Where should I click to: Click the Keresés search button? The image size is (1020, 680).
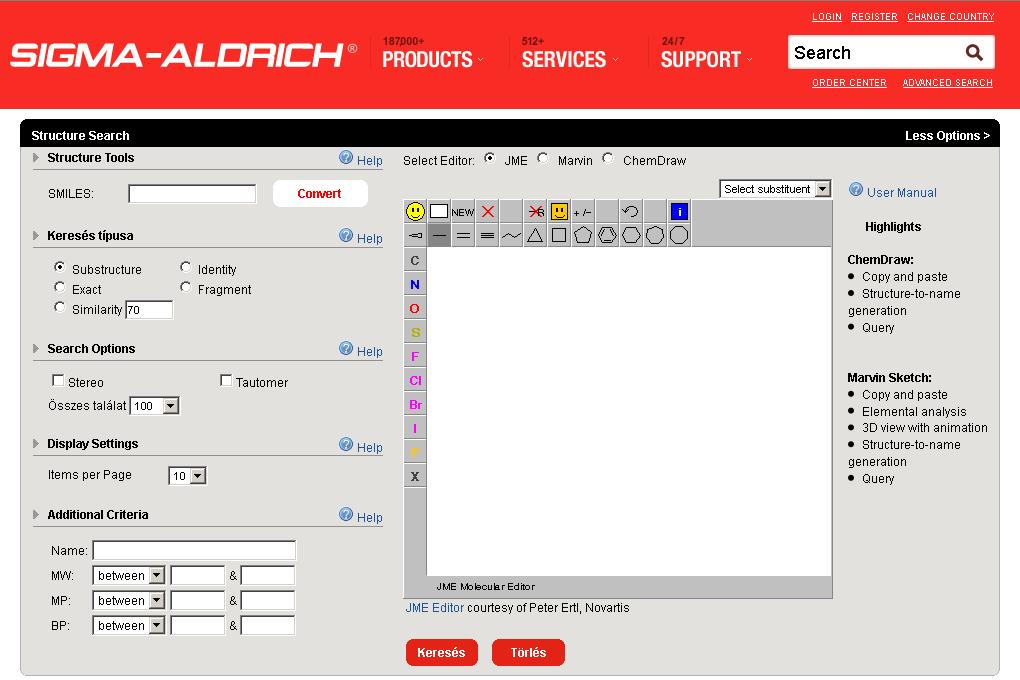coord(442,653)
